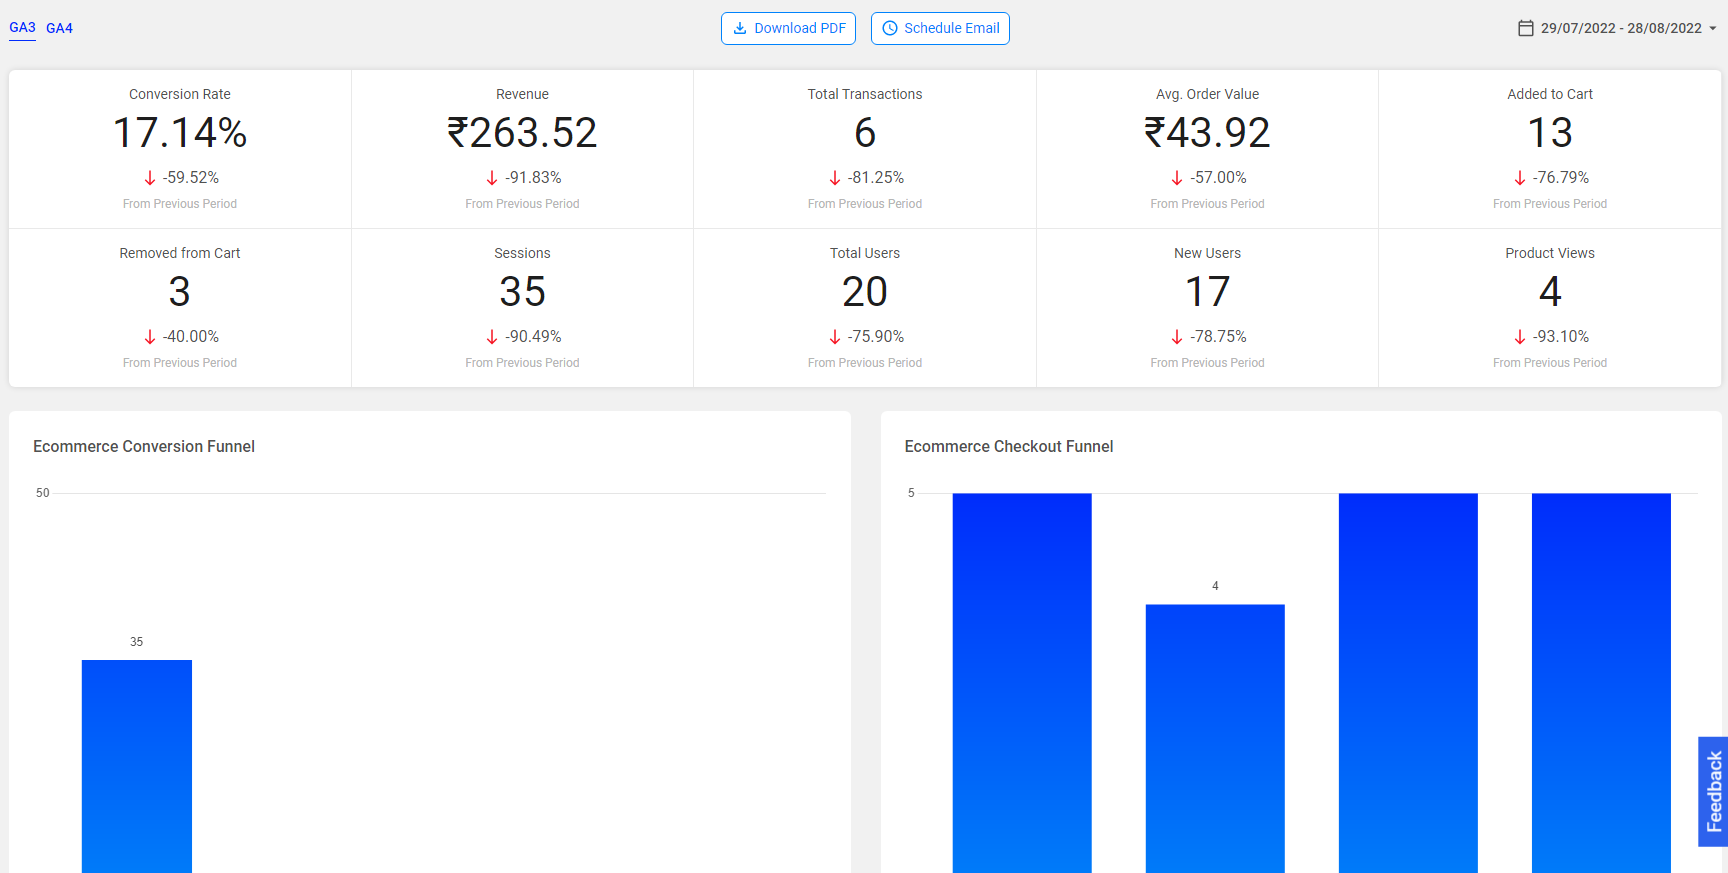
Task: Click the -57.00% change under Avg. Order Value
Action: [1218, 178]
